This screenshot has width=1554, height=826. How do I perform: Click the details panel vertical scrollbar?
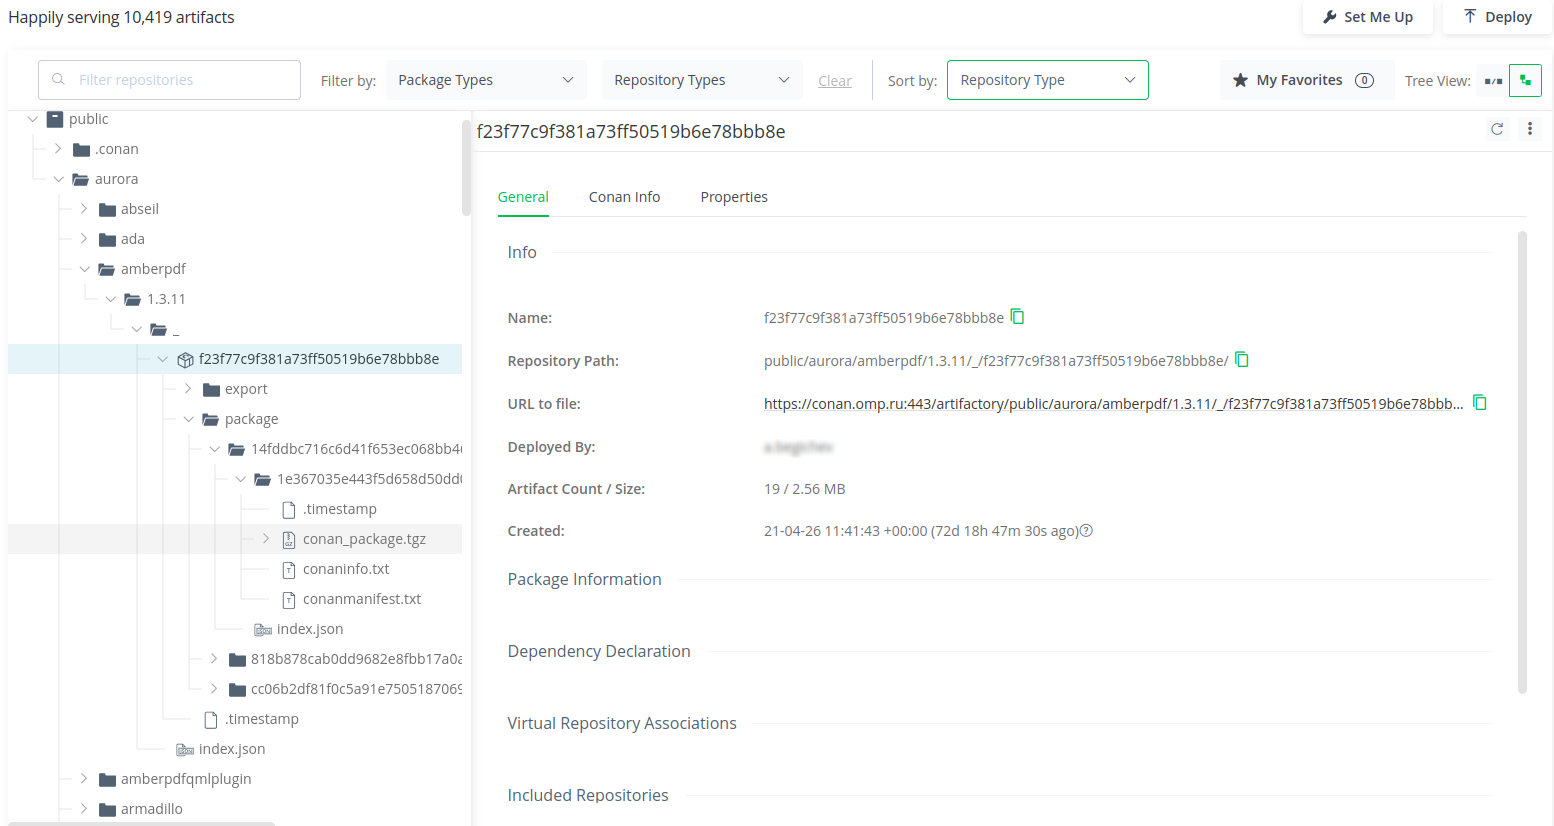point(1522,462)
